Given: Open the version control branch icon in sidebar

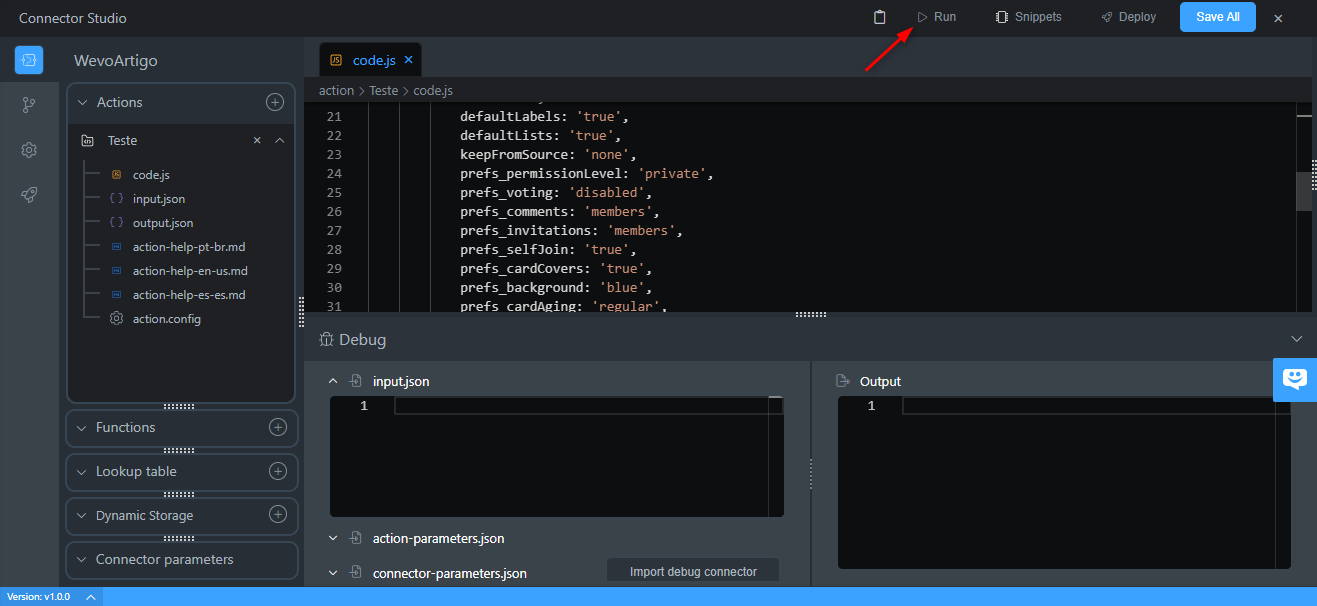Looking at the screenshot, I should pyautogui.click(x=28, y=104).
